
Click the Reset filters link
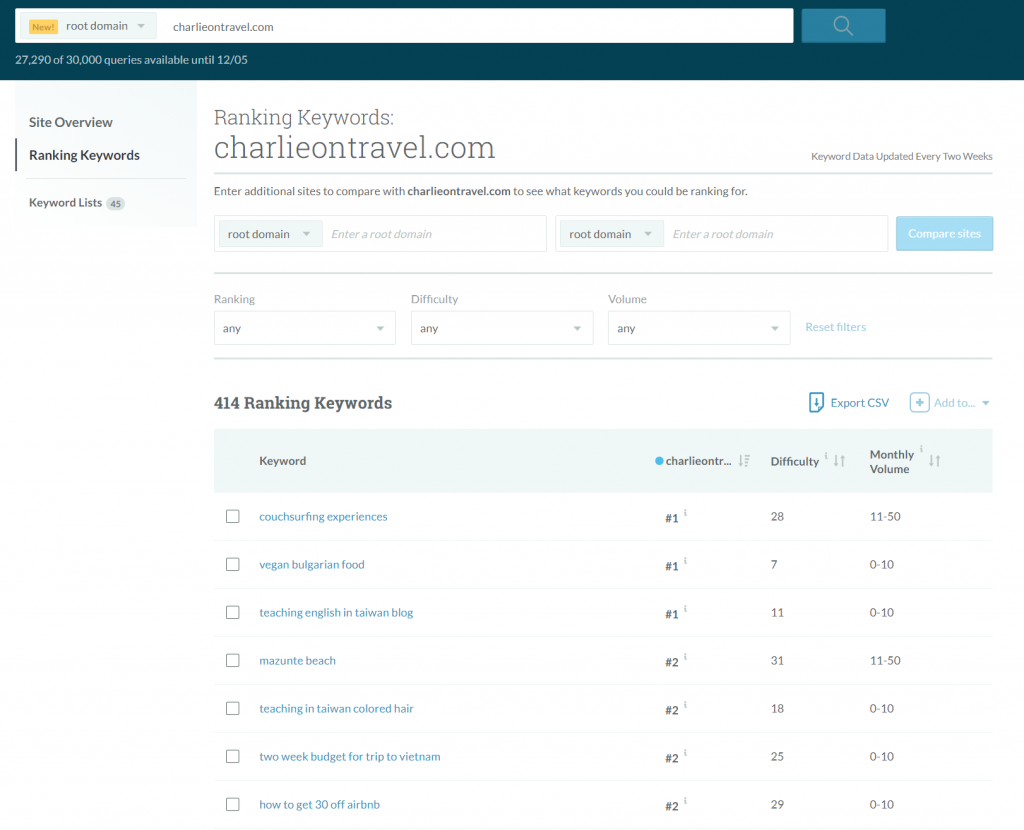click(835, 327)
